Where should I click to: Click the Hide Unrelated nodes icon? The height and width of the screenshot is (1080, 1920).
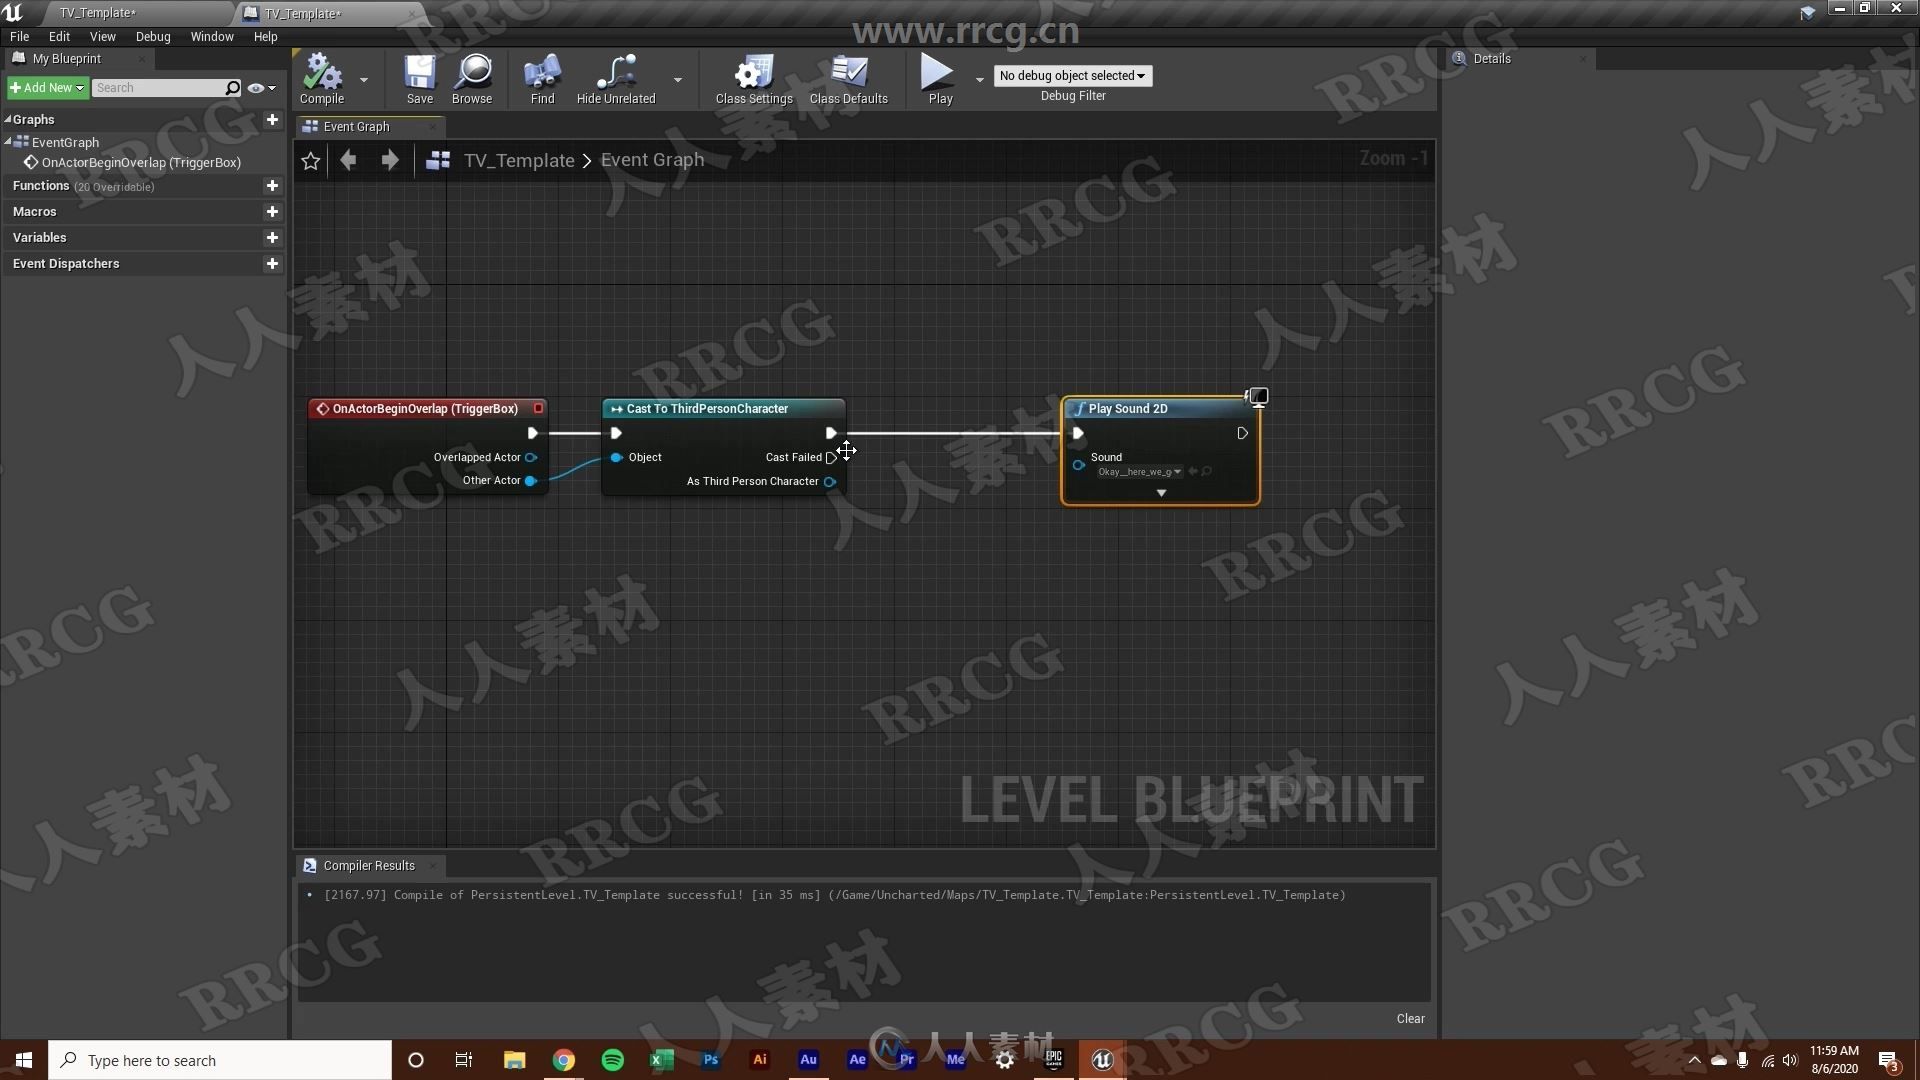click(616, 73)
